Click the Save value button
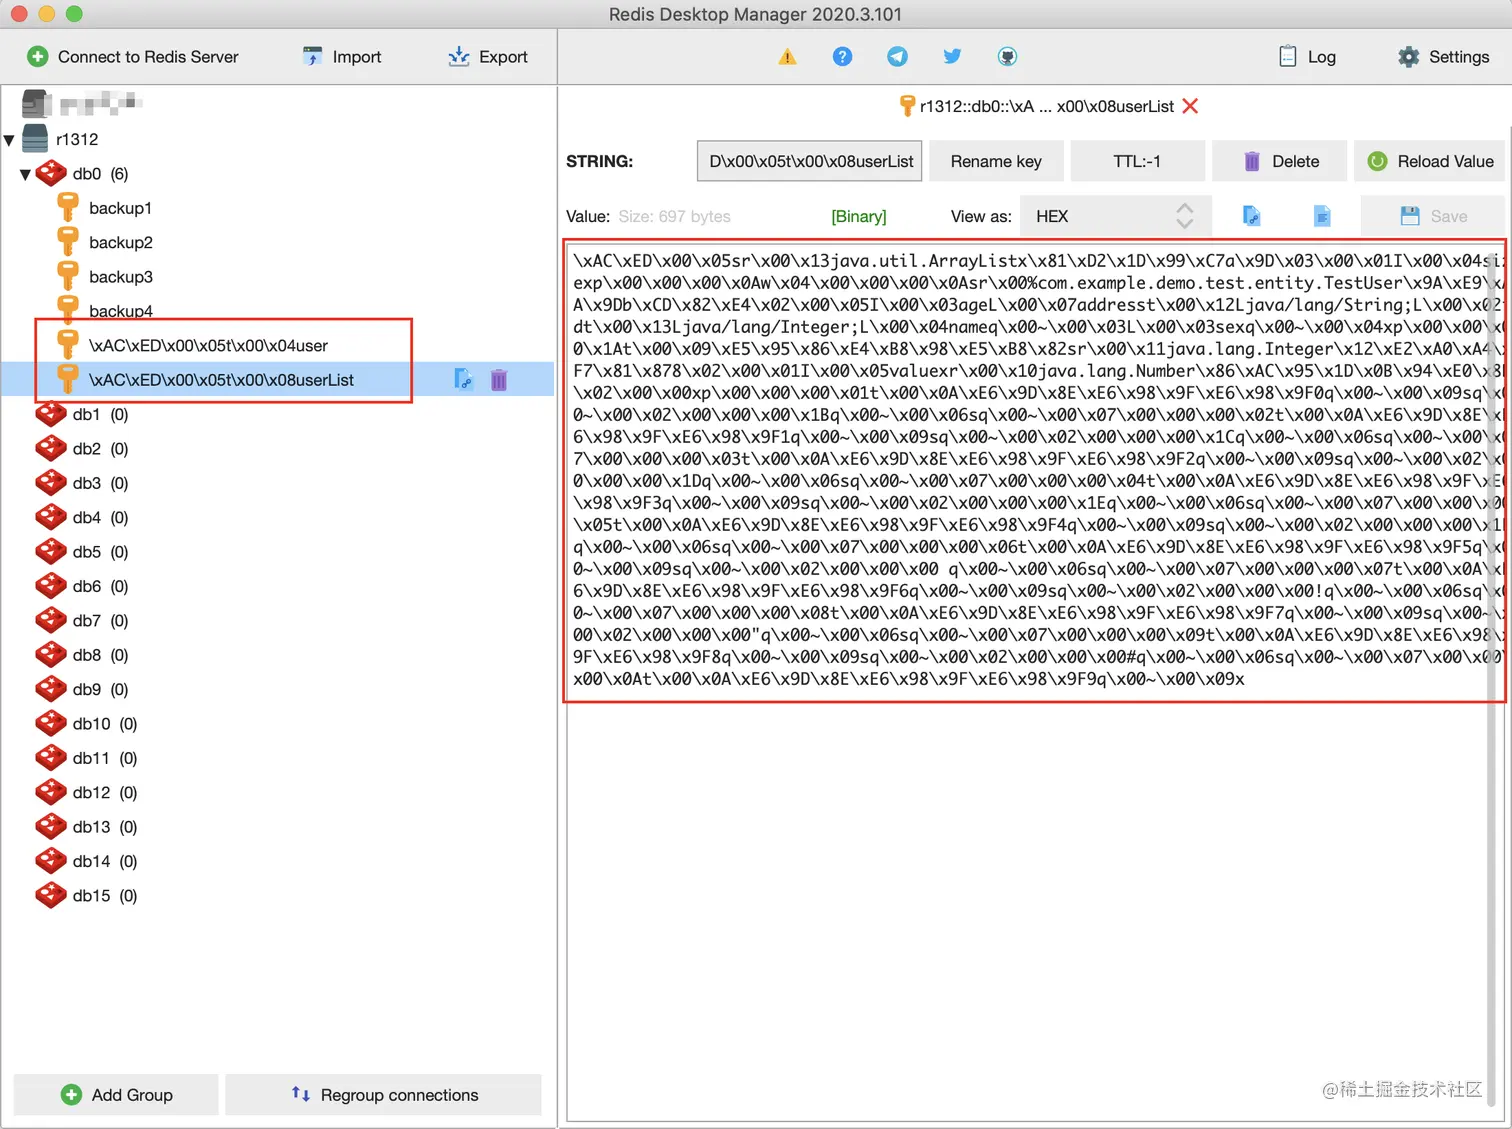The image size is (1512, 1129). (1433, 216)
